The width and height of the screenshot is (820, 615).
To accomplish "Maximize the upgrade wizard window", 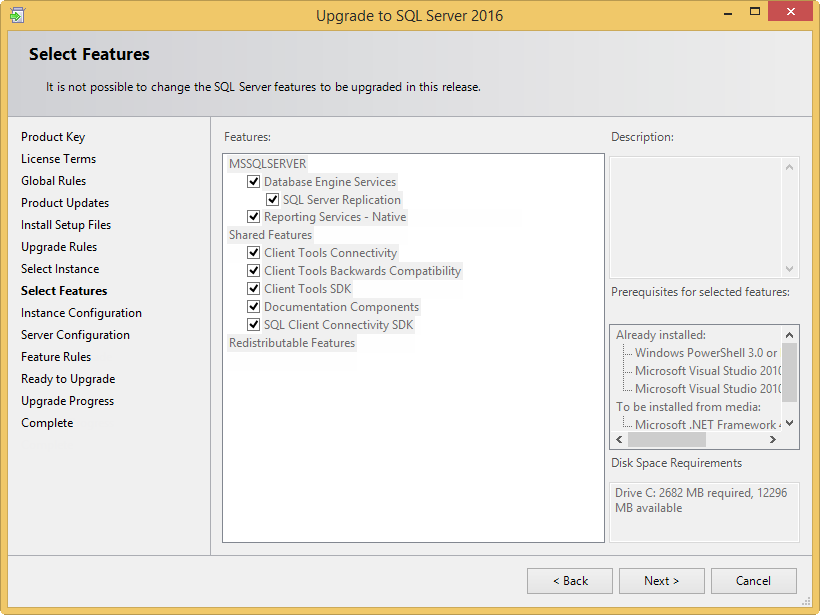I will [755, 12].
